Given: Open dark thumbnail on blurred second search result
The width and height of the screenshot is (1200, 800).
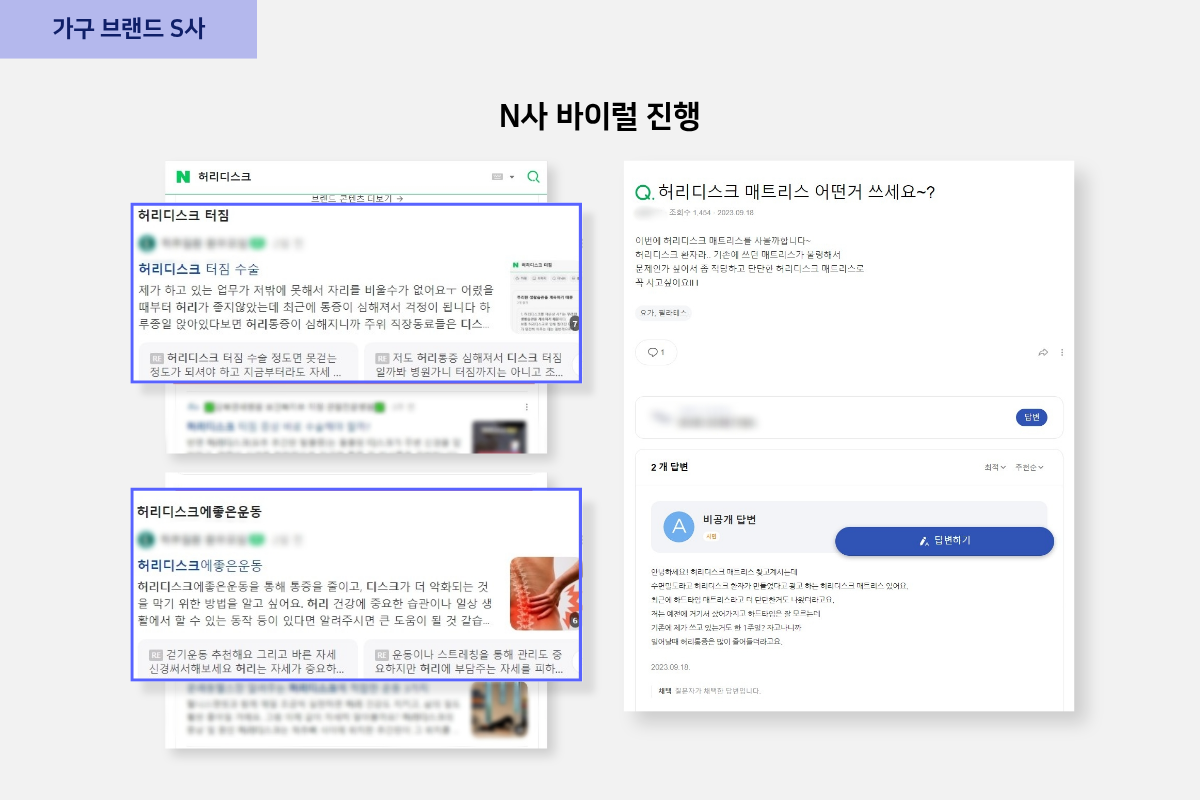Looking at the screenshot, I should (x=498, y=436).
